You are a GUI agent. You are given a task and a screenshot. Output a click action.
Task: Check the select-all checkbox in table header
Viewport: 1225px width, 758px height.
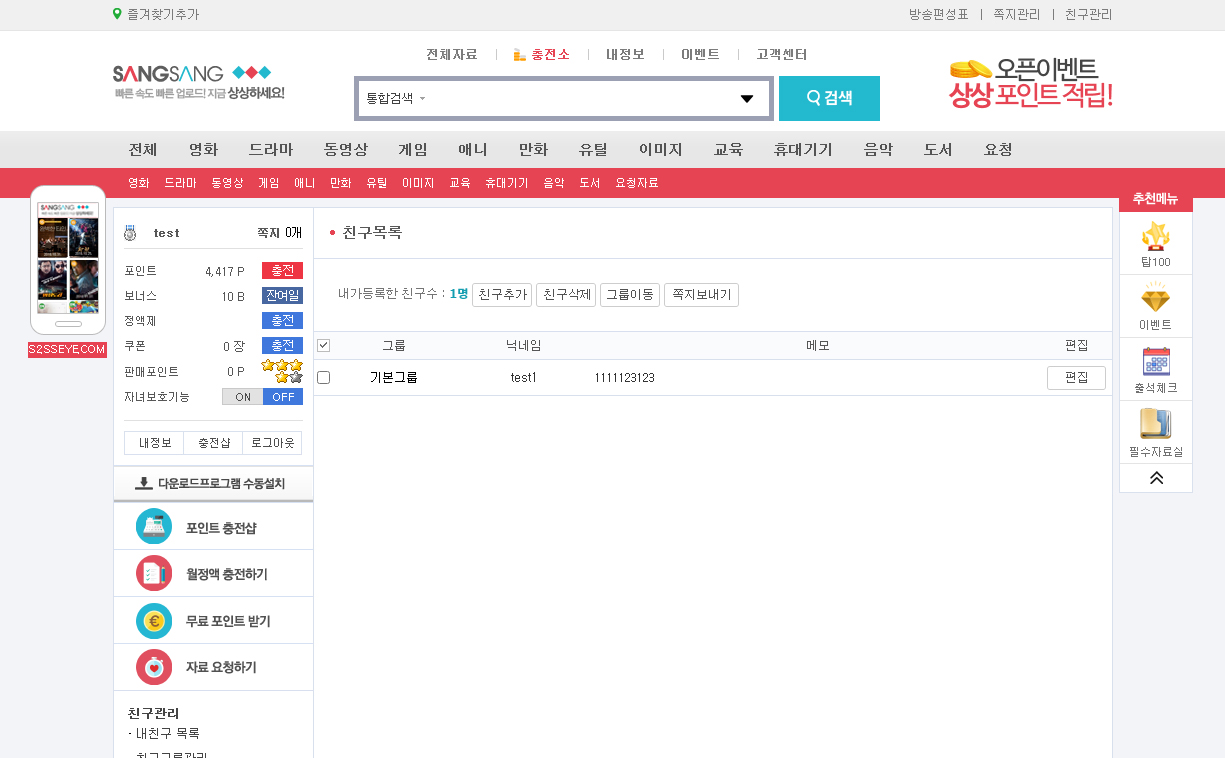click(323, 345)
